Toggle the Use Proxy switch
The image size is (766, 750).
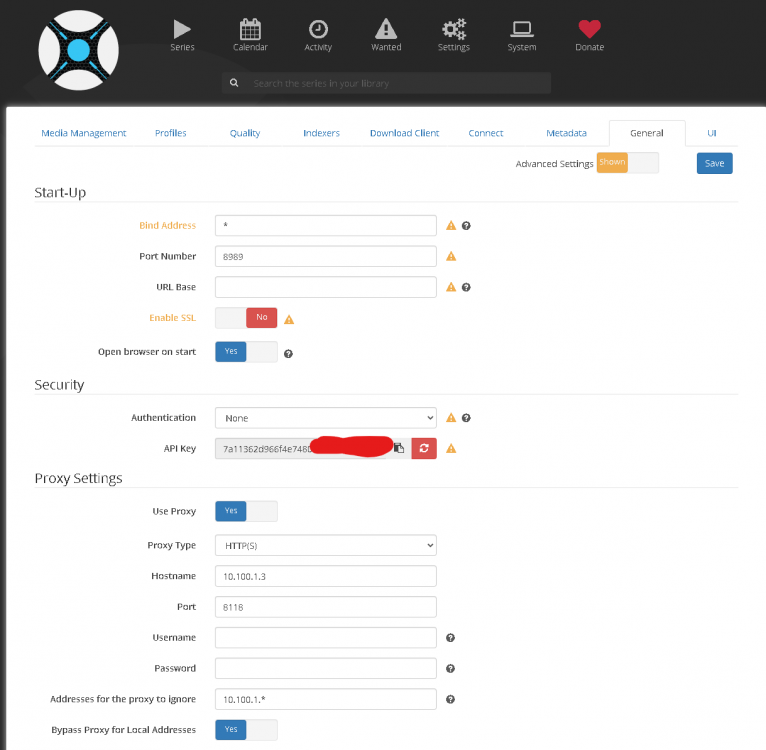point(246,511)
